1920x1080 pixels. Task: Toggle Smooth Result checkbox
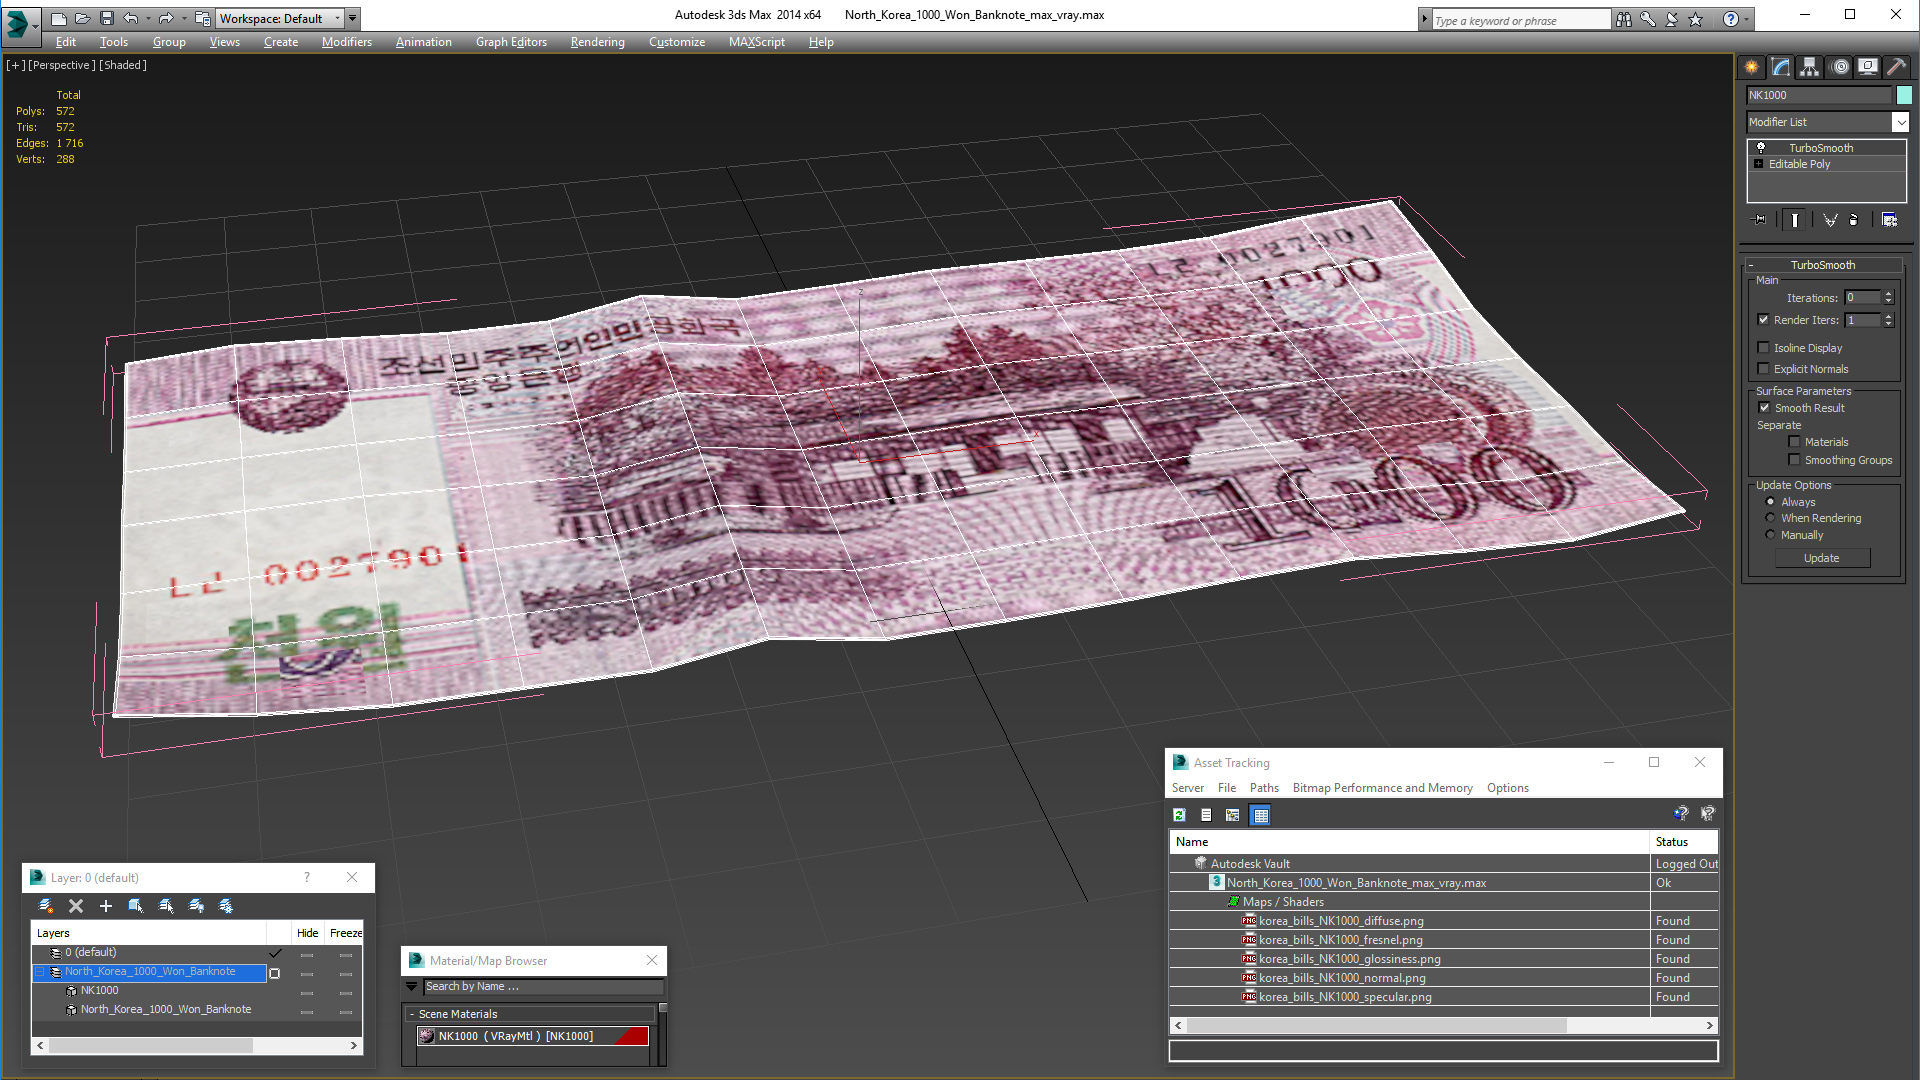pos(1764,408)
